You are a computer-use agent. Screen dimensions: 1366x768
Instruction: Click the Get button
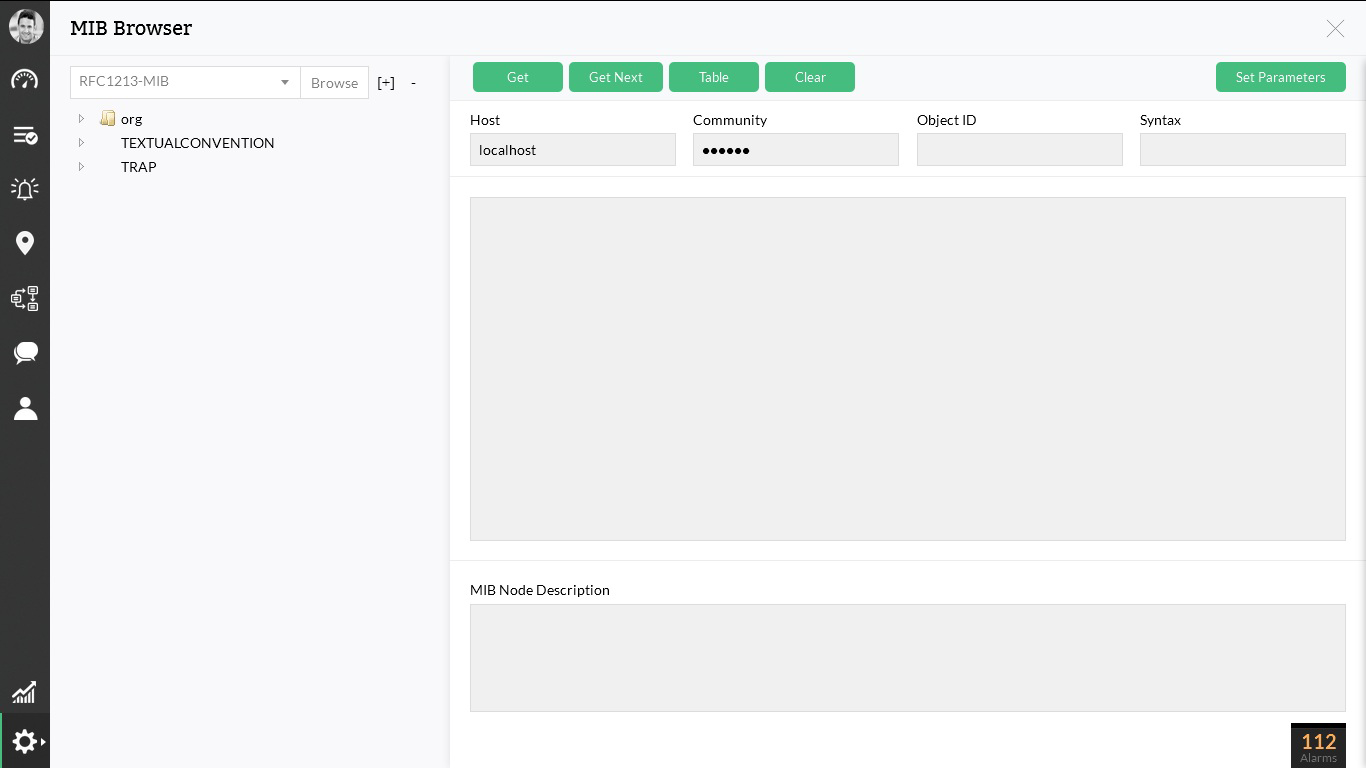pyautogui.click(x=518, y=77)
